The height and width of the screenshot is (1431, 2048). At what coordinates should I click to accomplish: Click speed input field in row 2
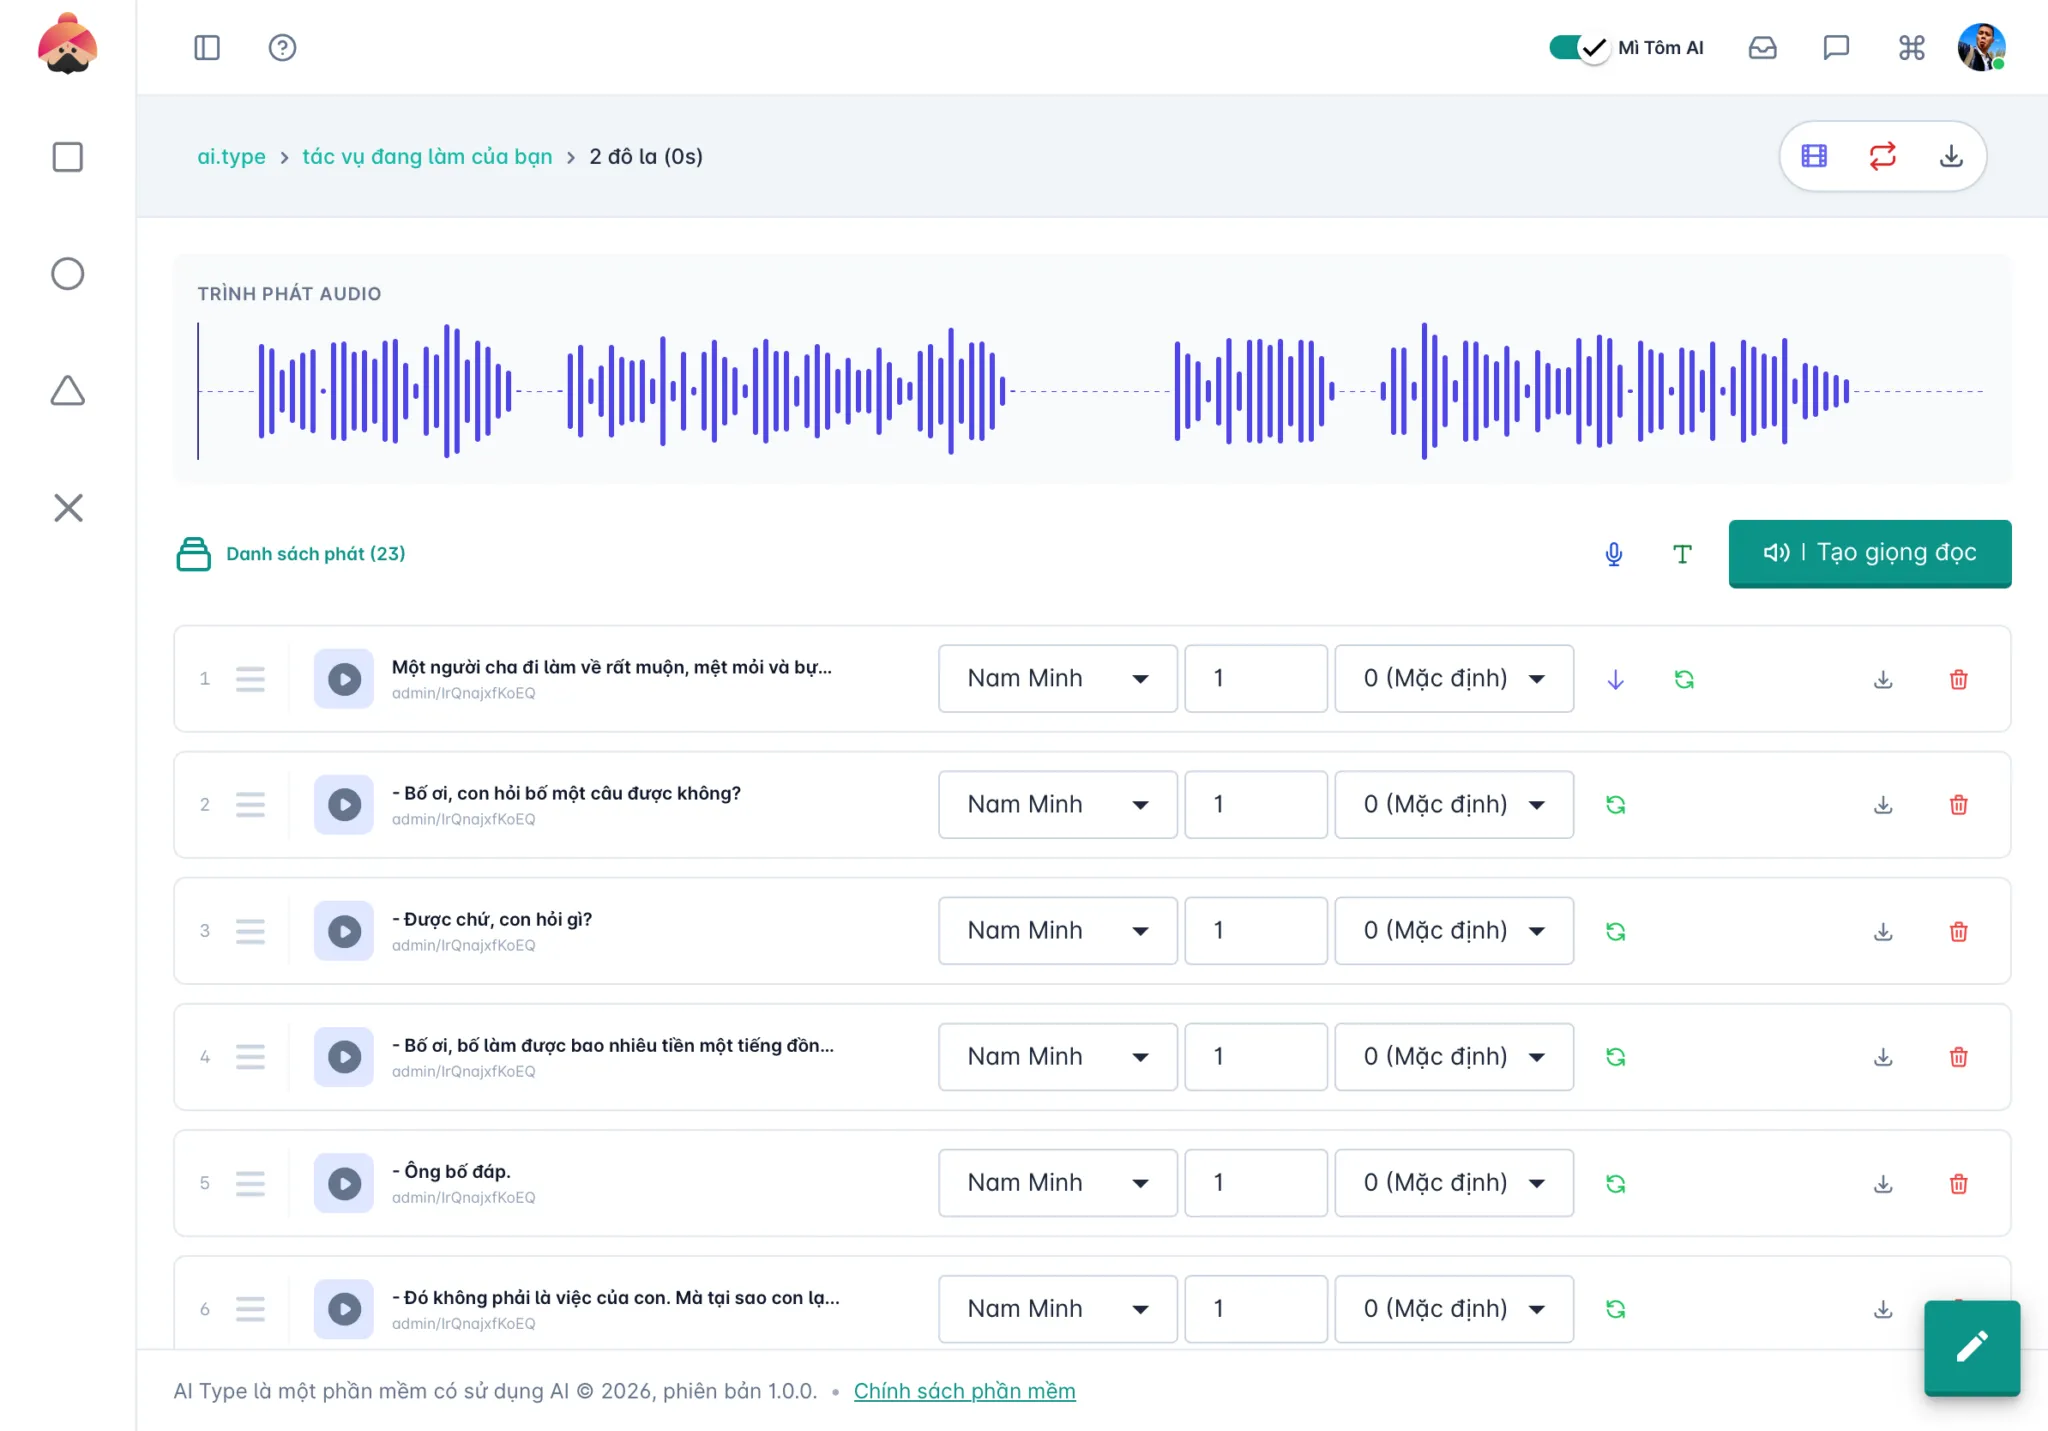[x=1256, y=804]
